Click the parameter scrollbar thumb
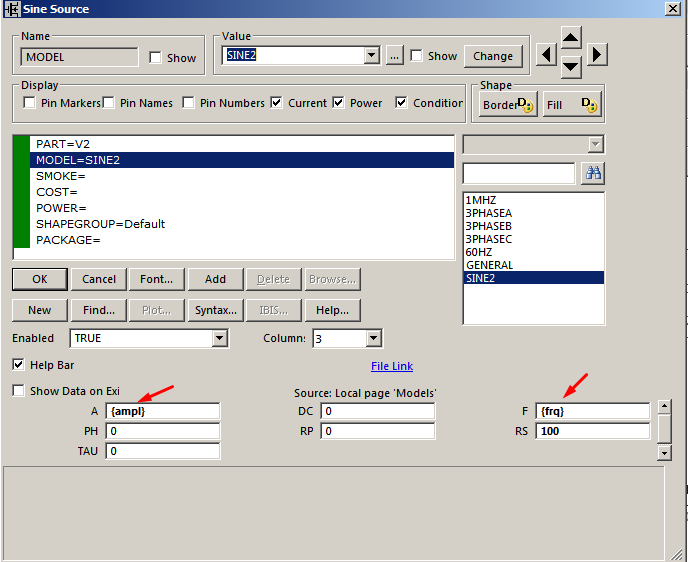The height and width of the screenshot is (562, 688). 664,429
